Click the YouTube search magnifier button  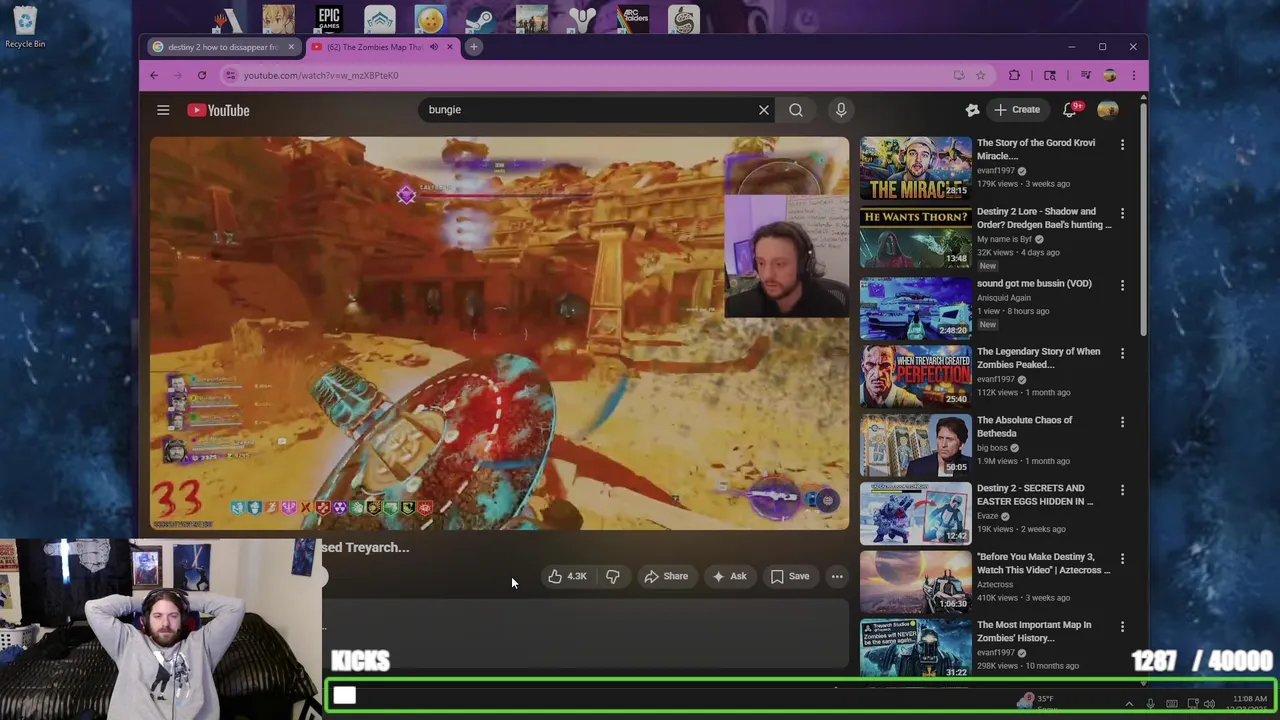796,110
